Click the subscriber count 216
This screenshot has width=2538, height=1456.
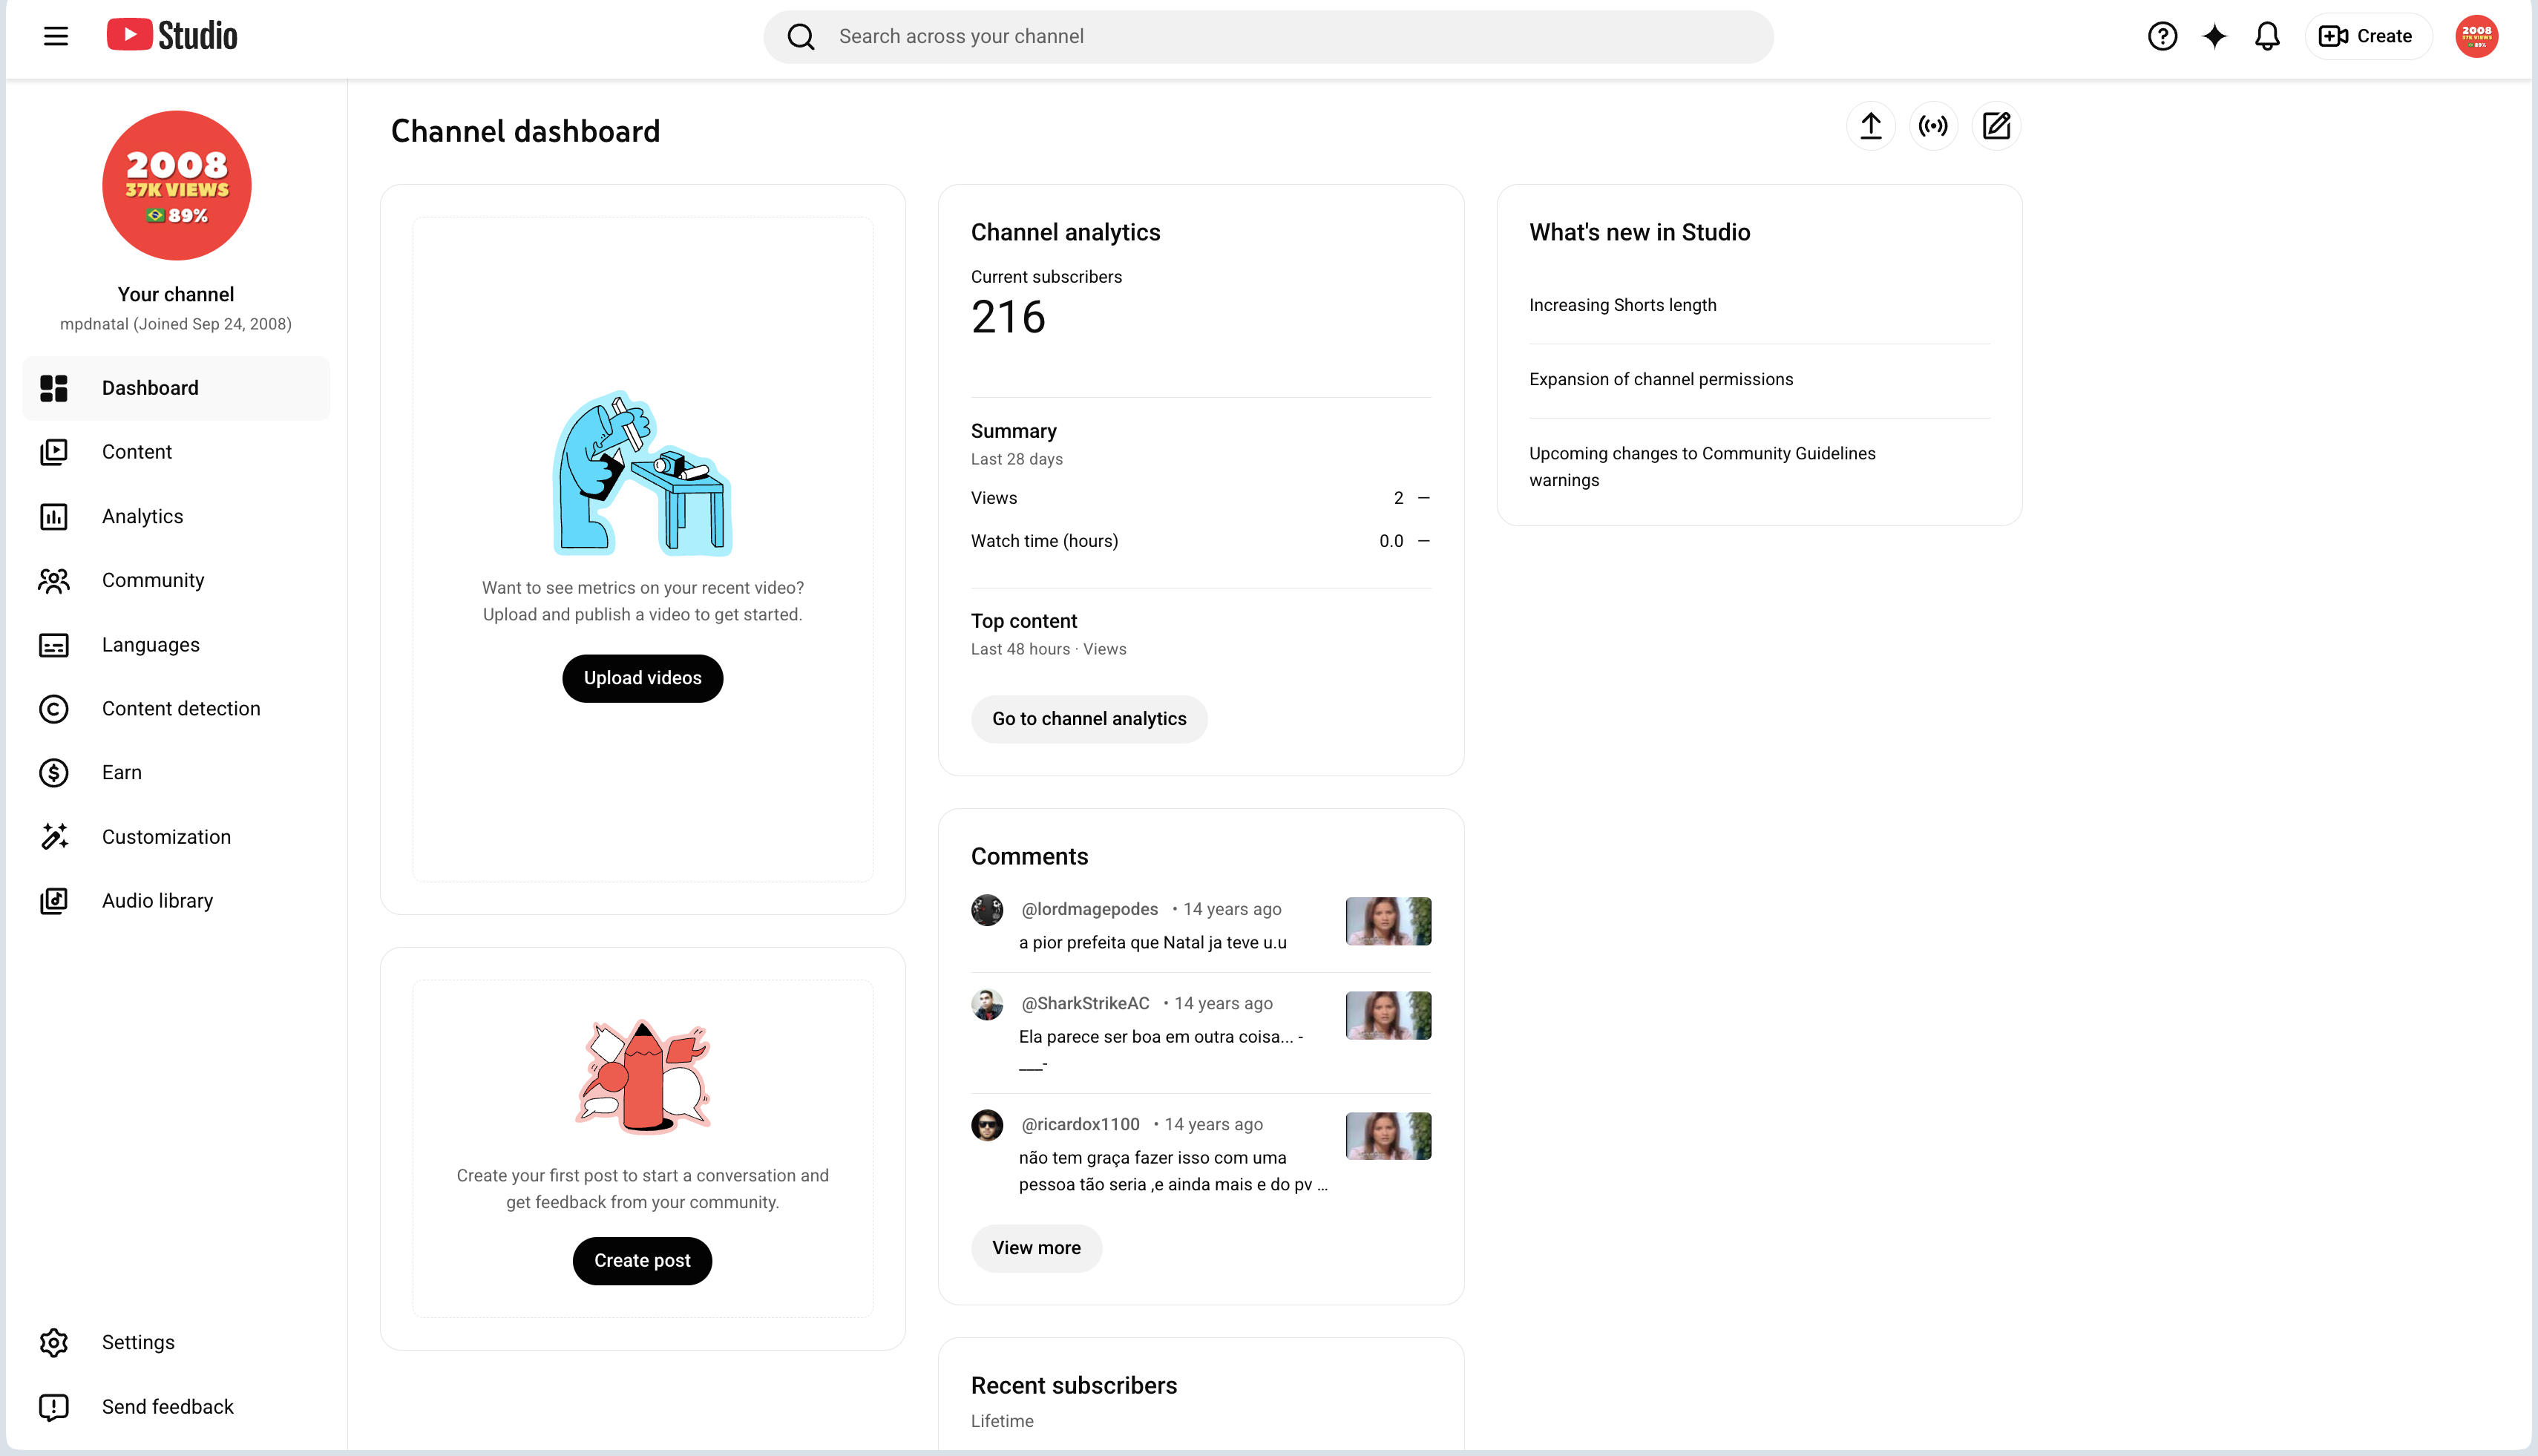(1008, 317)
